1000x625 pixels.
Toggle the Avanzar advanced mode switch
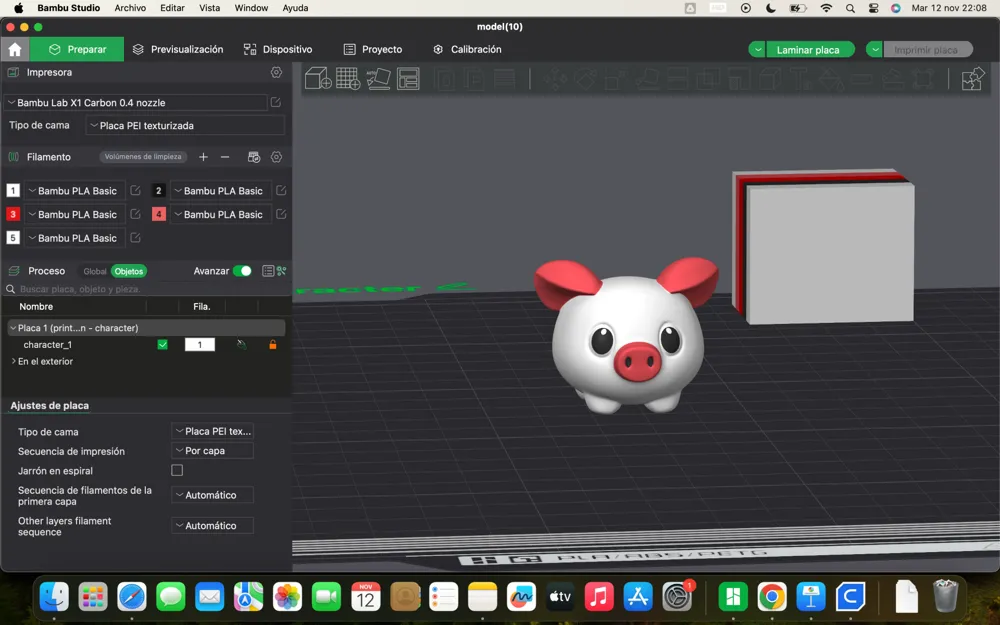(242, 271)
